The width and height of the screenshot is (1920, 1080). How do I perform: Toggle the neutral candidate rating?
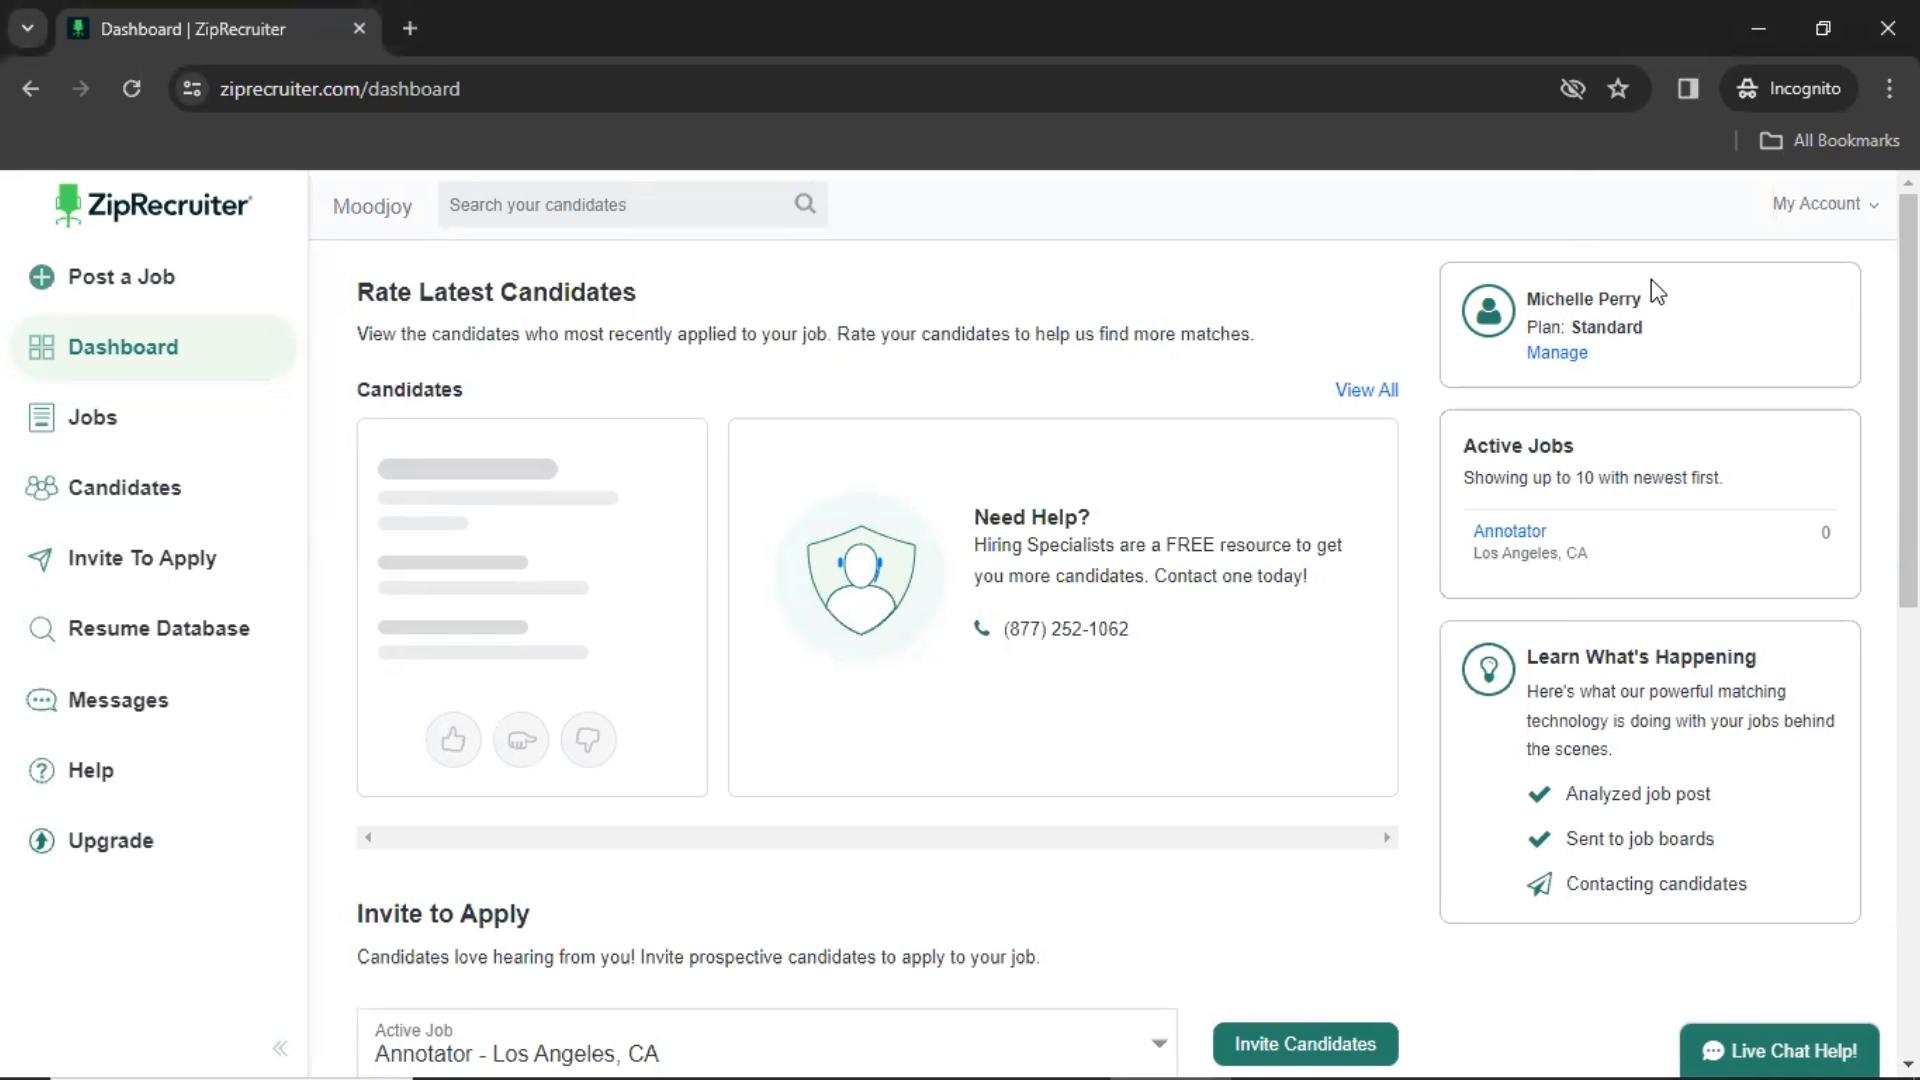[x=521, y=740]
